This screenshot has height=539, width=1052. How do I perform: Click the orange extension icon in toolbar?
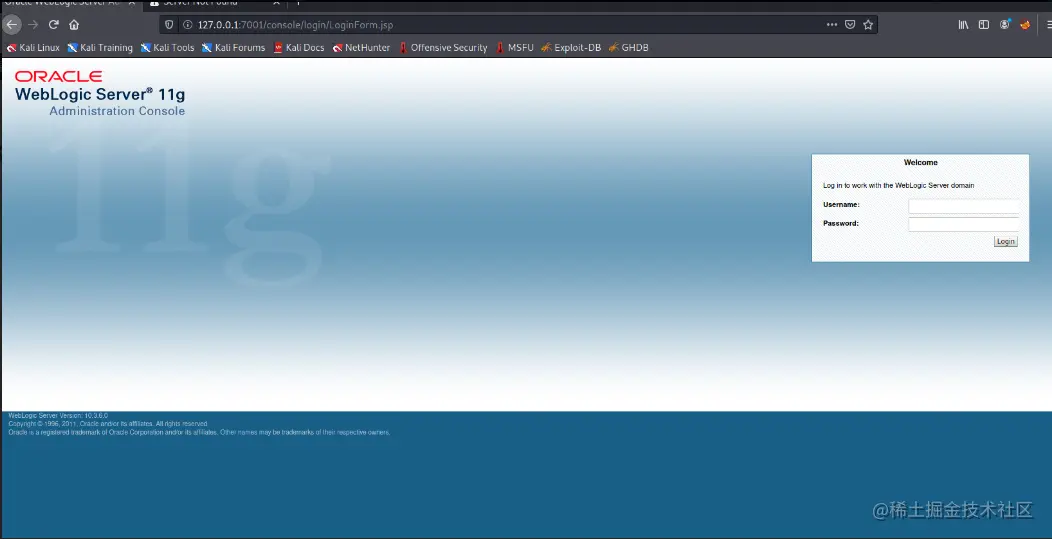(x=1025, y=25)
